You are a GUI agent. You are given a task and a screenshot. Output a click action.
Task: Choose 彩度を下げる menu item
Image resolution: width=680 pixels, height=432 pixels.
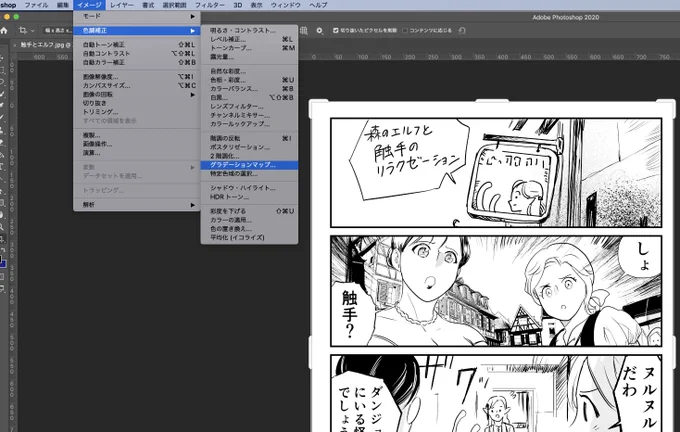(249, 211)
